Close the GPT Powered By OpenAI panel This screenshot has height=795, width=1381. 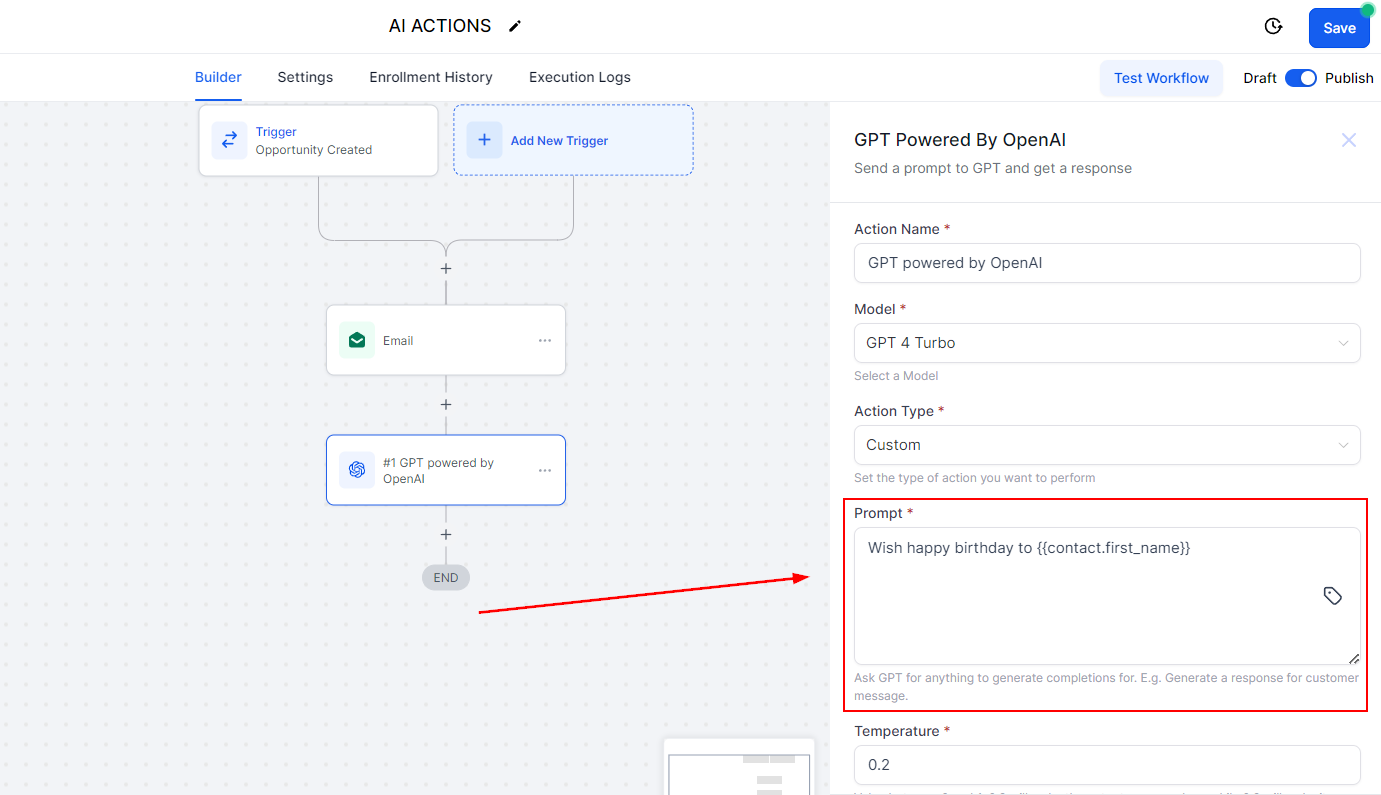[1349, 140]
